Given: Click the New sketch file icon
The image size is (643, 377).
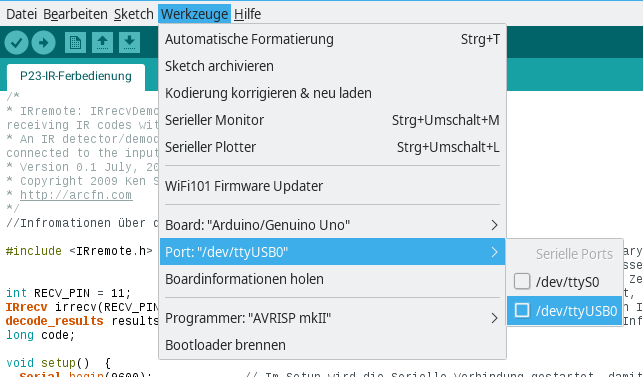Looking at the screenshot, I should pos(75,42).
